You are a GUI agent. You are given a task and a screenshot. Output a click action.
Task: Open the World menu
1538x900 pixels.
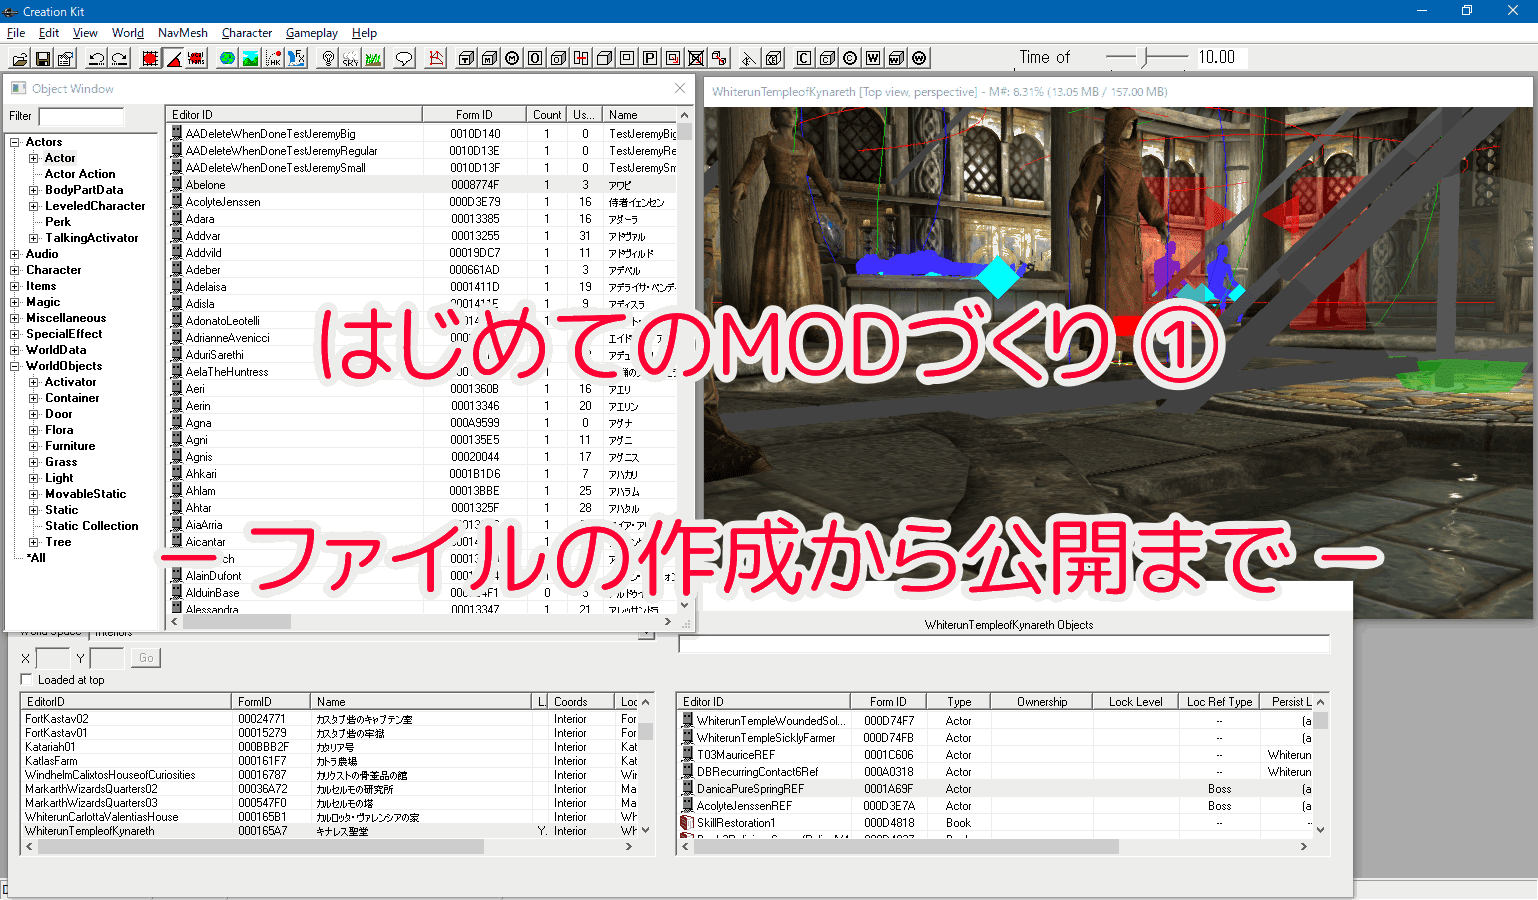pos(127,33)
